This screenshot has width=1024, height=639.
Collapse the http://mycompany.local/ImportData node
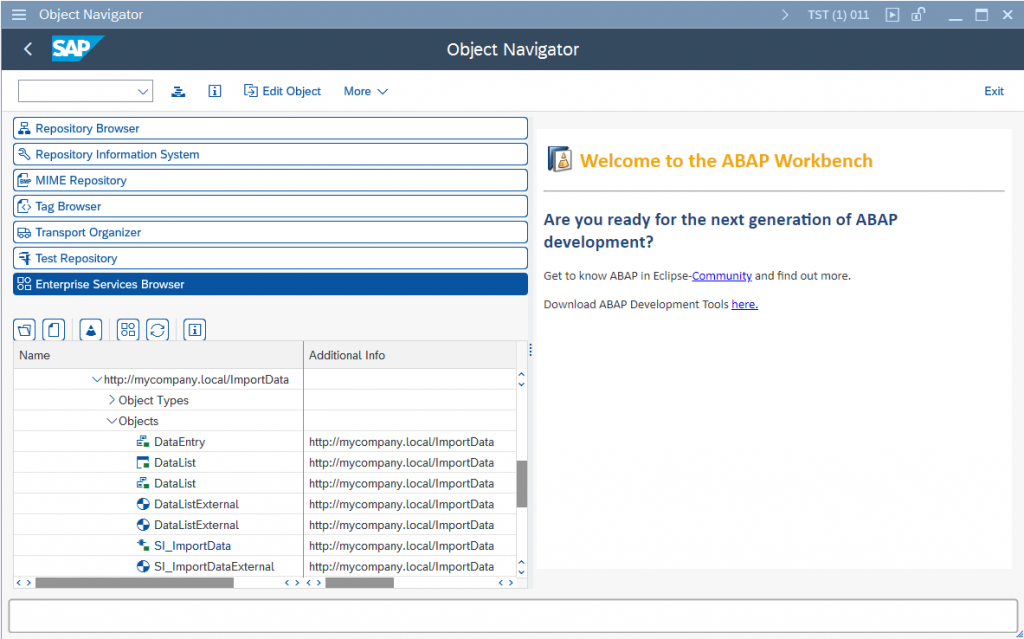[97, 380]
